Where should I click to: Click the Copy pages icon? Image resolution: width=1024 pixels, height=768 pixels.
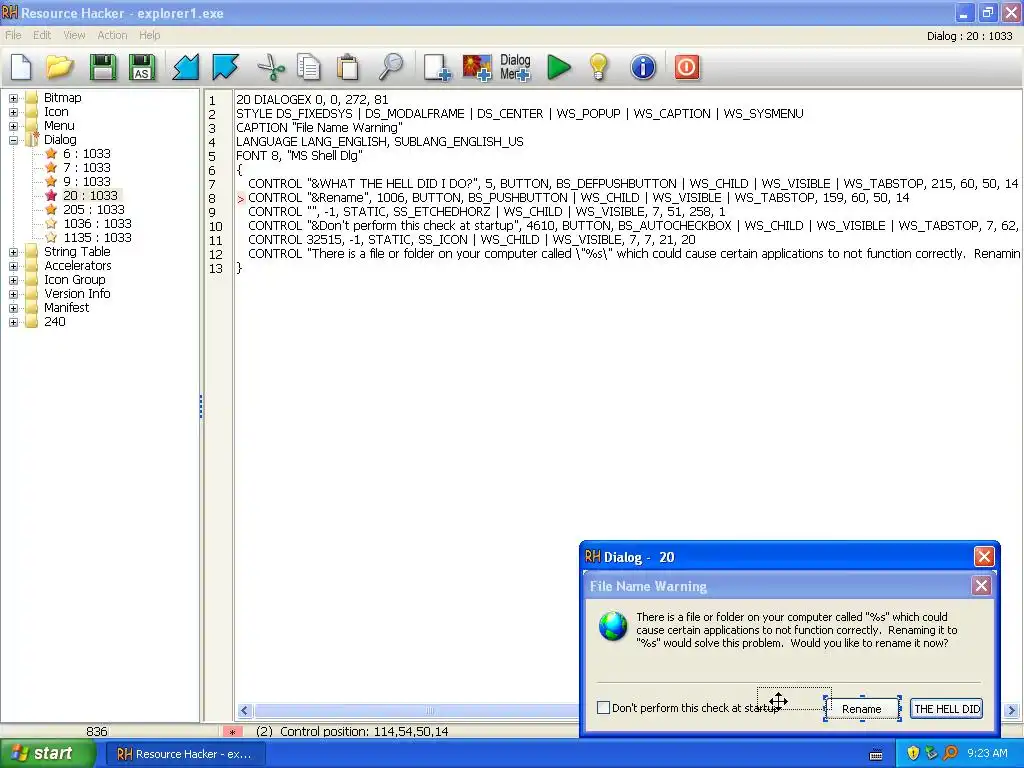point(308,67)
